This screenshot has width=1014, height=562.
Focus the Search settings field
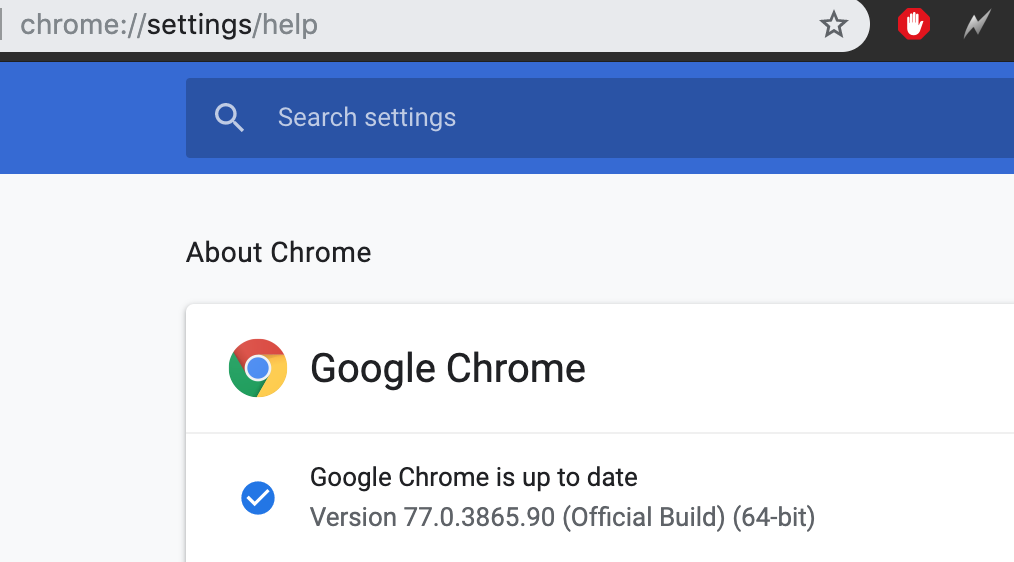pos(599,118)
